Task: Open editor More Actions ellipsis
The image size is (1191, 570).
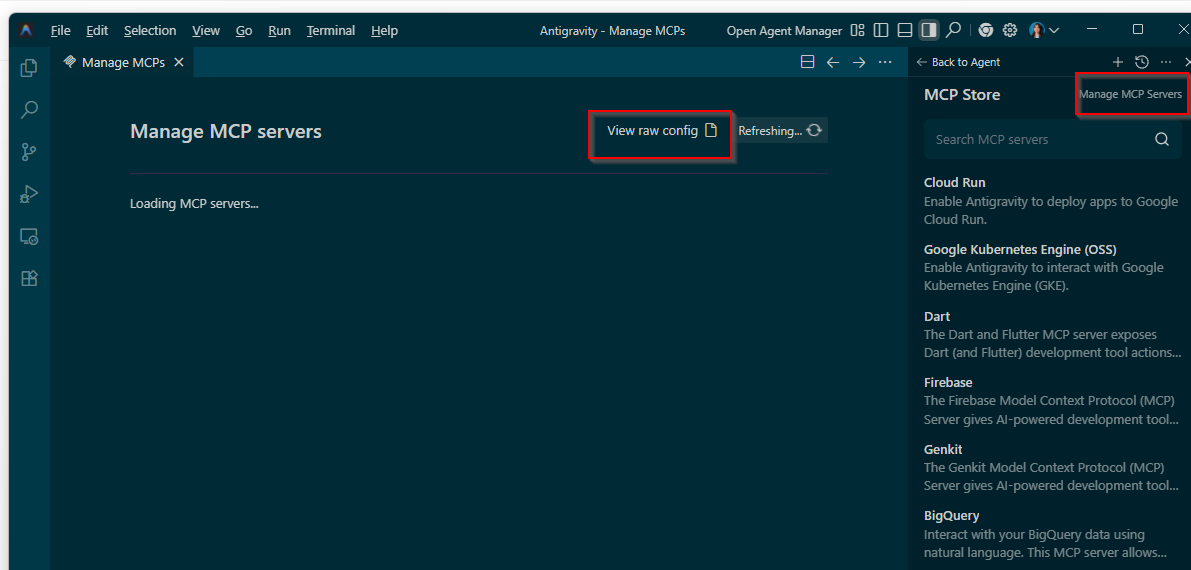Action: (x=885, y=62)
